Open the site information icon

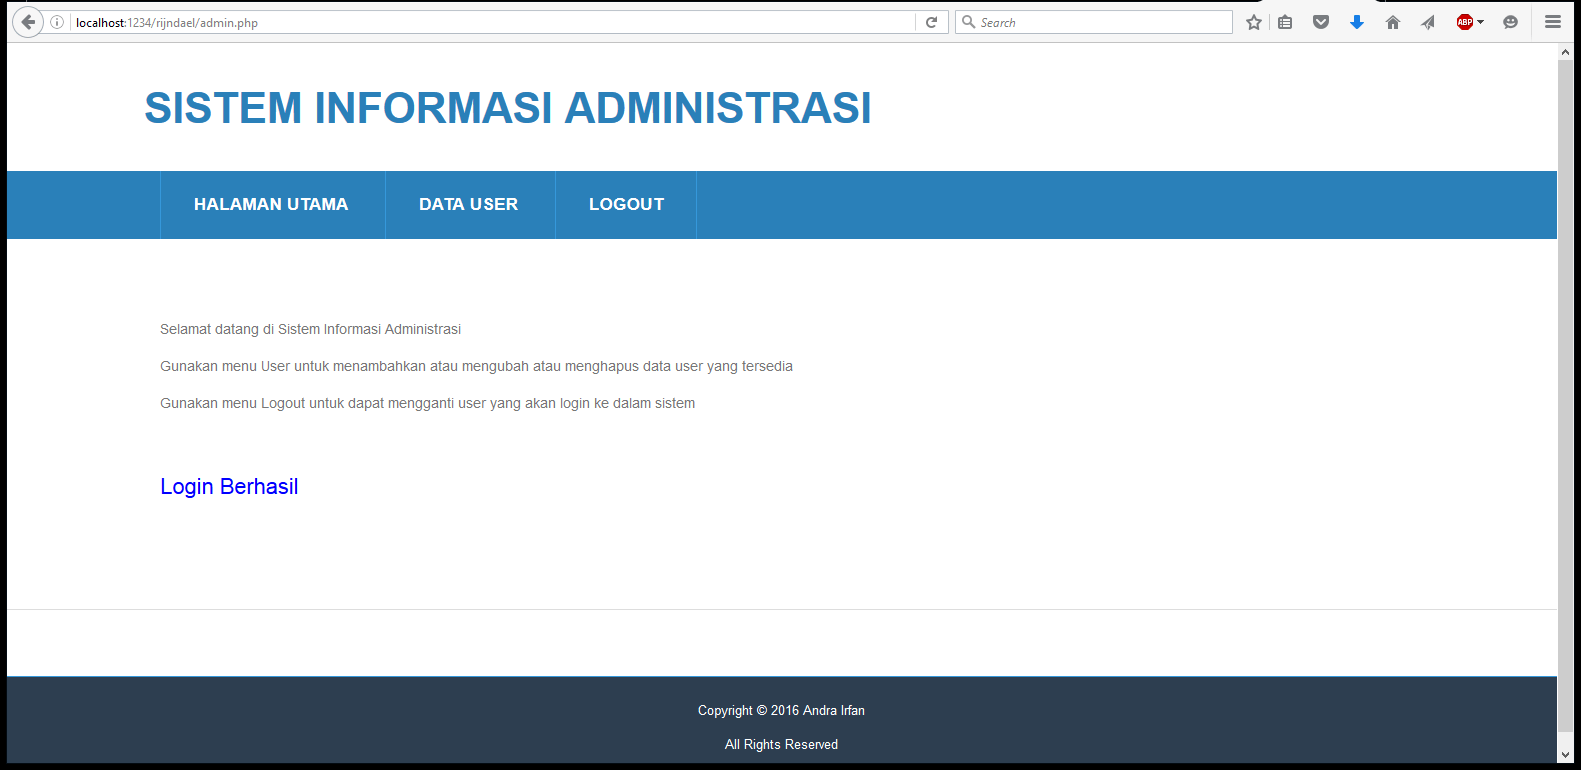(x=58, y=22)
